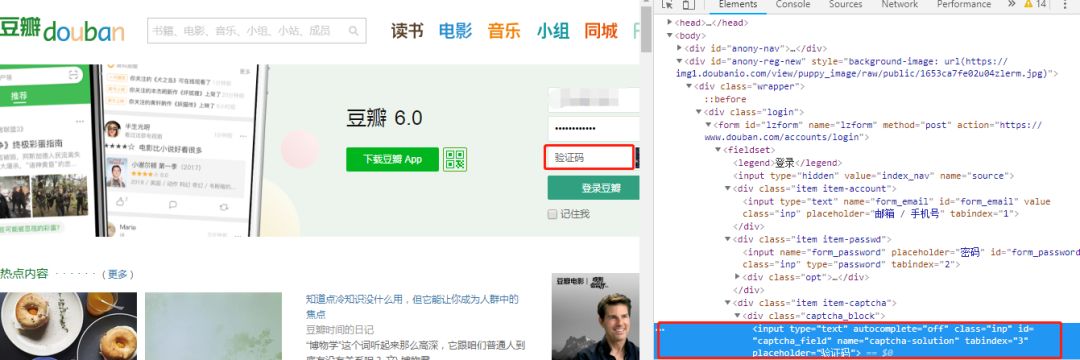Click the 豆瓣时间的日记 author text
The width and height of the screenshot is (1080, 360).
[340, 330]
